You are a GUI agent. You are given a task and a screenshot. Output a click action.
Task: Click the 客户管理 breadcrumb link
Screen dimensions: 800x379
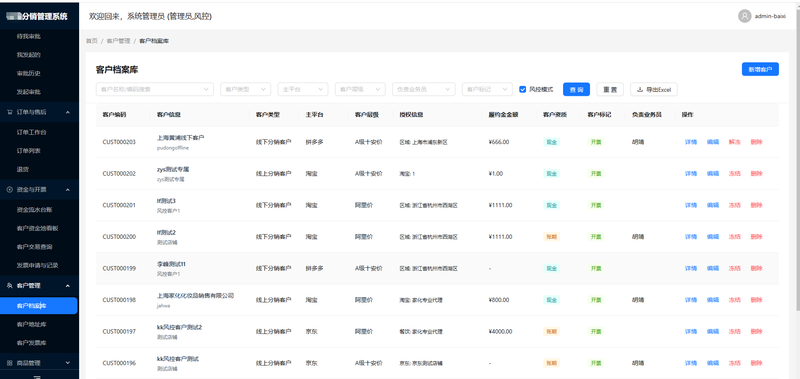[x=118, y=41]
